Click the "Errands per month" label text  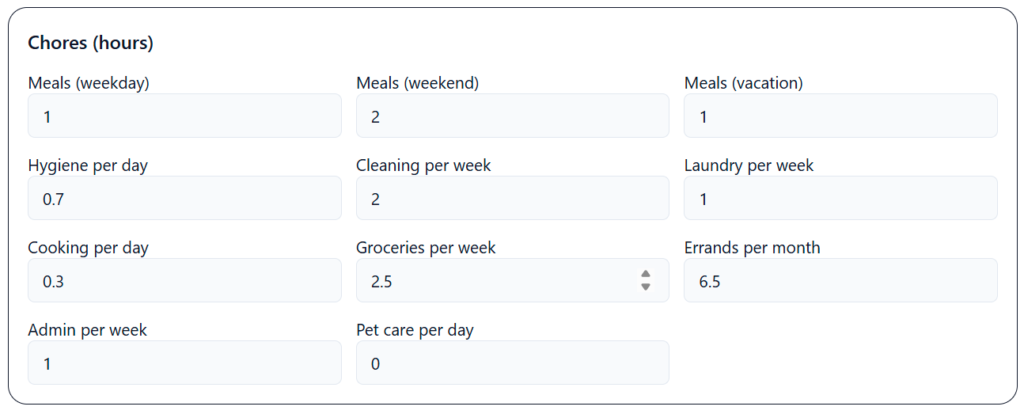(752, 247)
